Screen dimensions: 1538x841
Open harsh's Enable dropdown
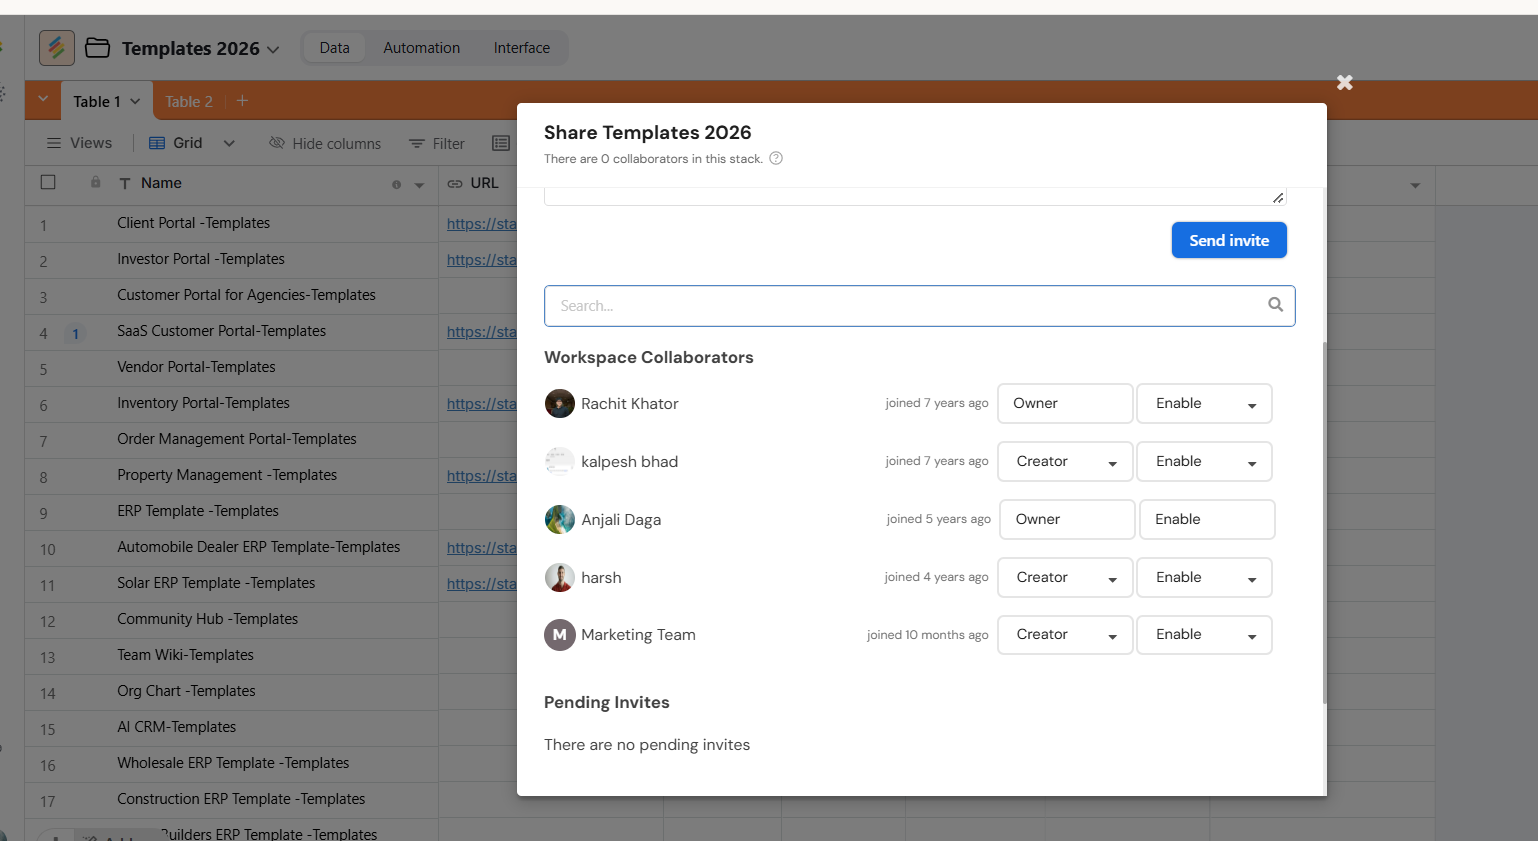[1204, 577]
